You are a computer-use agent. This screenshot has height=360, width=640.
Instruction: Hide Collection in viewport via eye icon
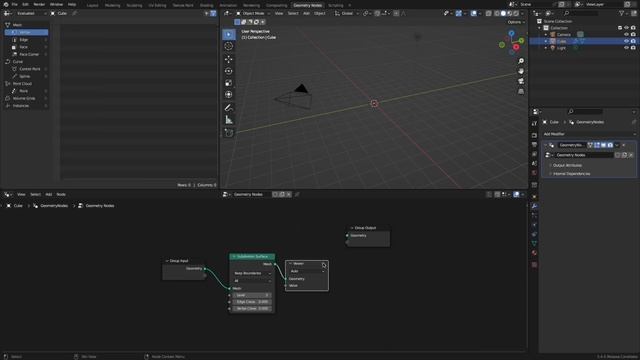coord(626,28)
